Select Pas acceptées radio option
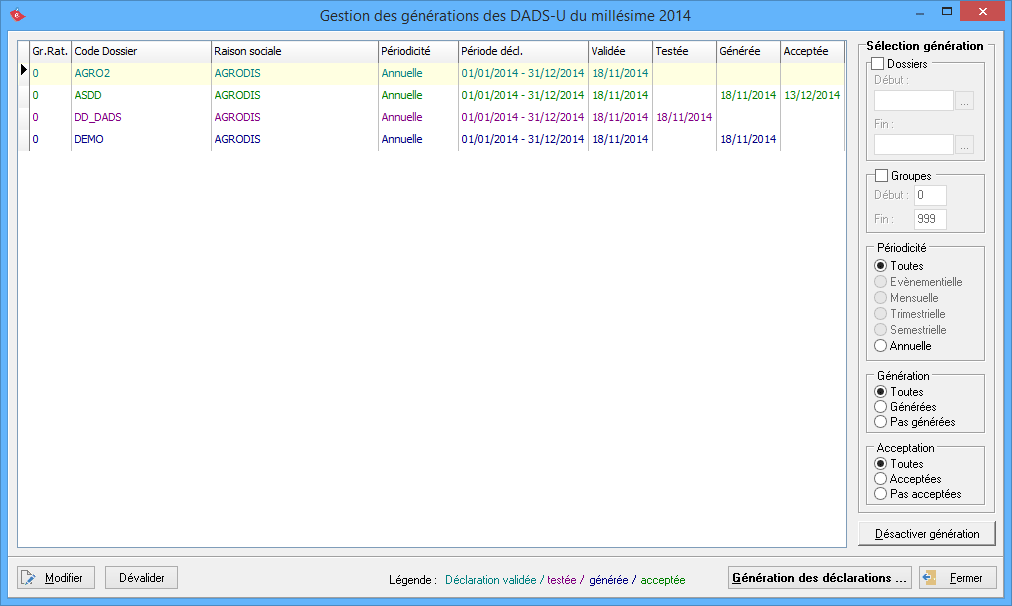 pyautogui.click(x=881, y=494)
